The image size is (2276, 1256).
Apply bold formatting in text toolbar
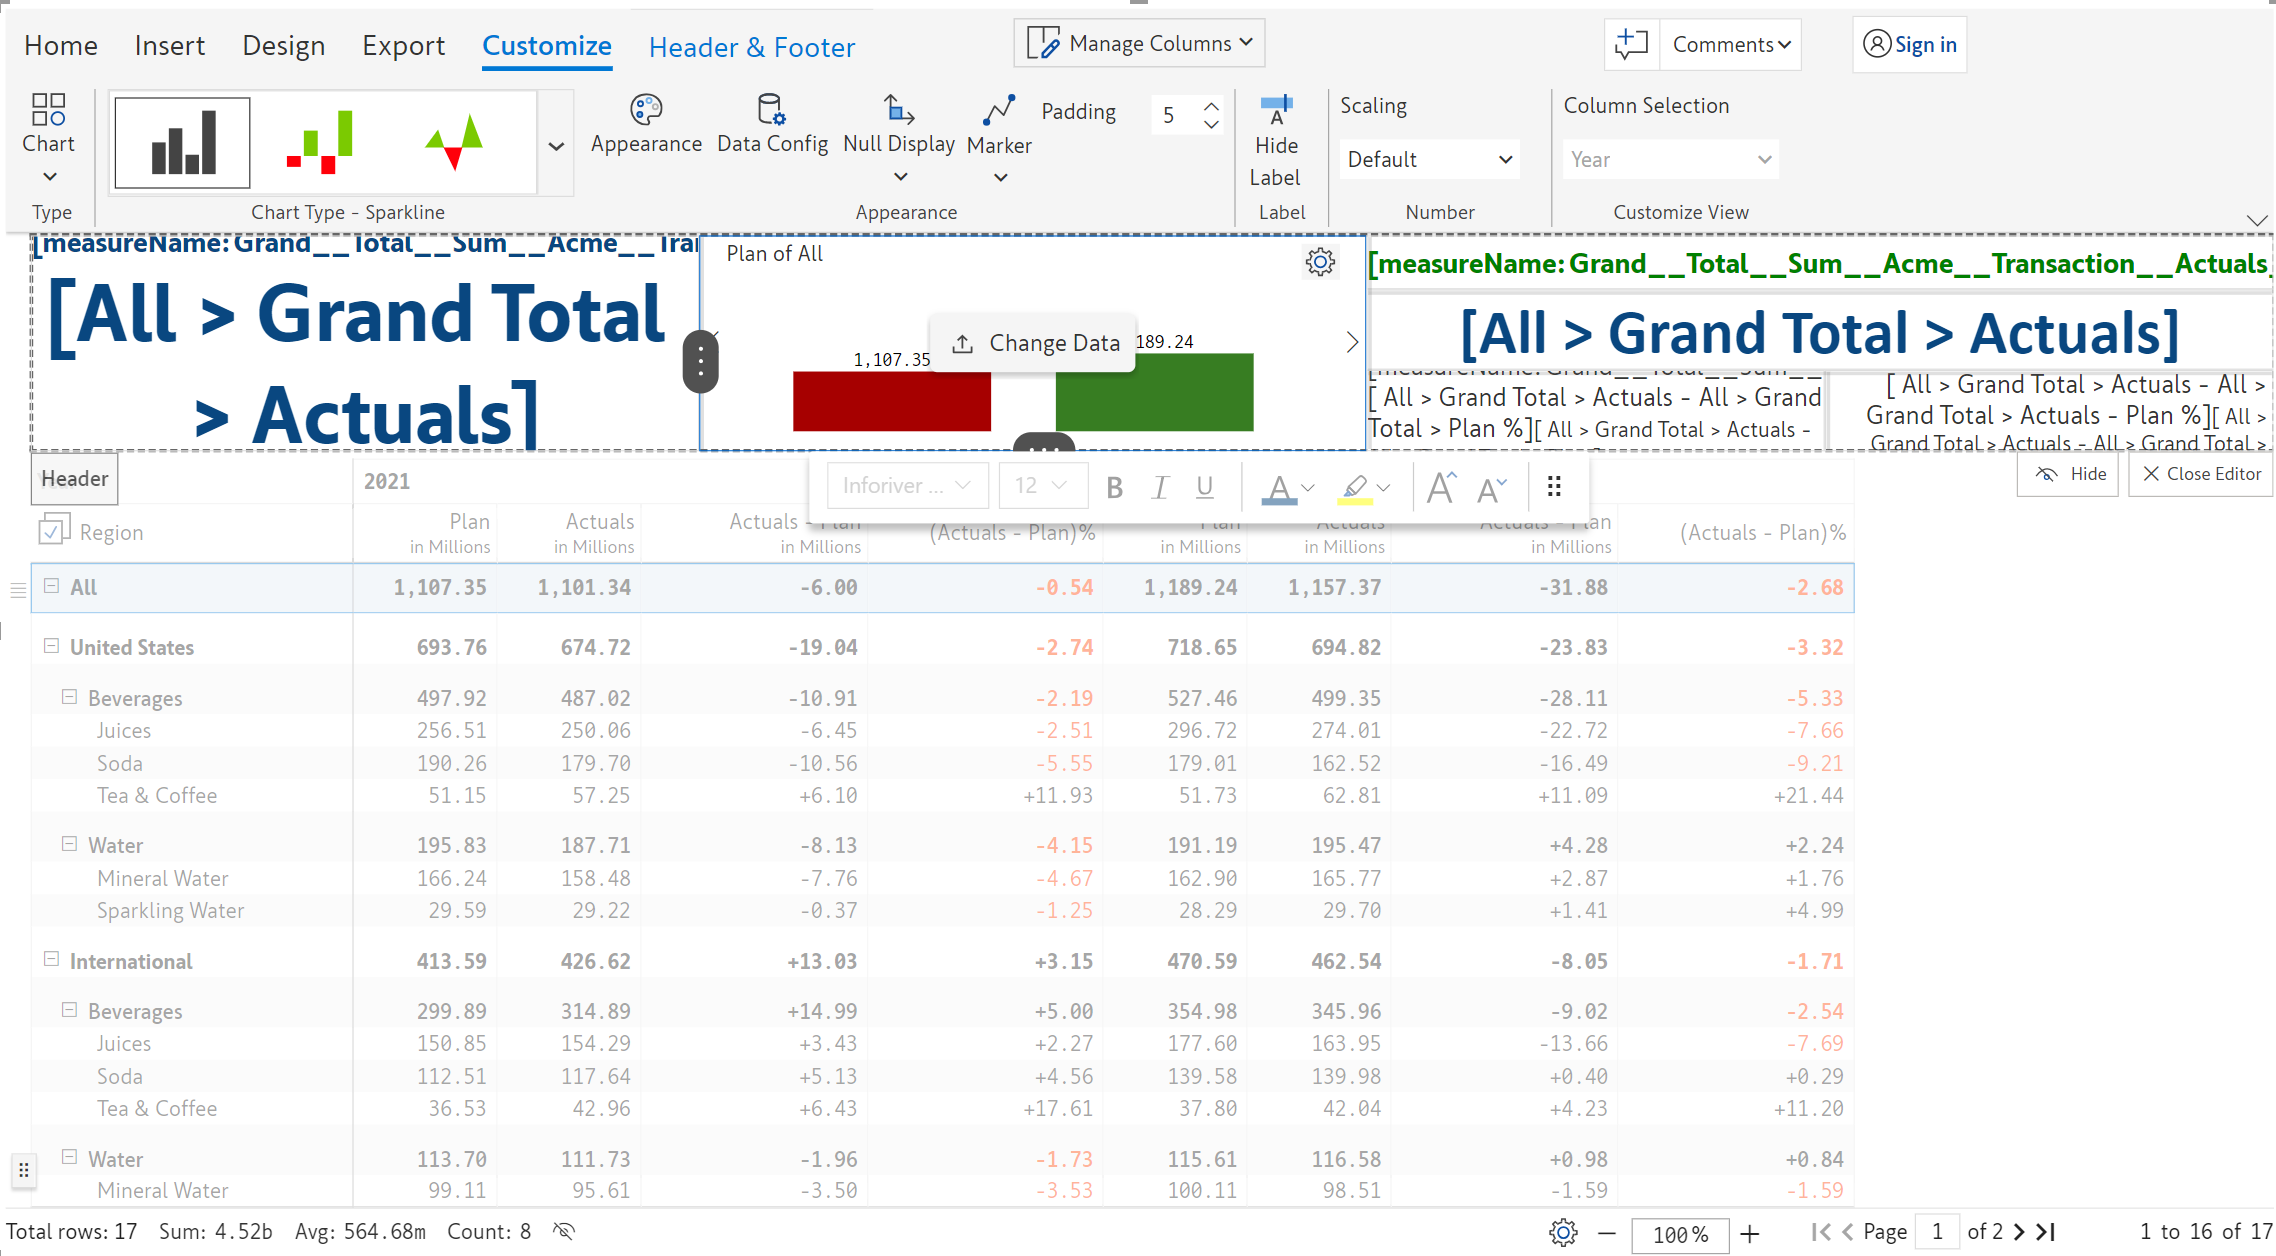[x=1114, y=487]
